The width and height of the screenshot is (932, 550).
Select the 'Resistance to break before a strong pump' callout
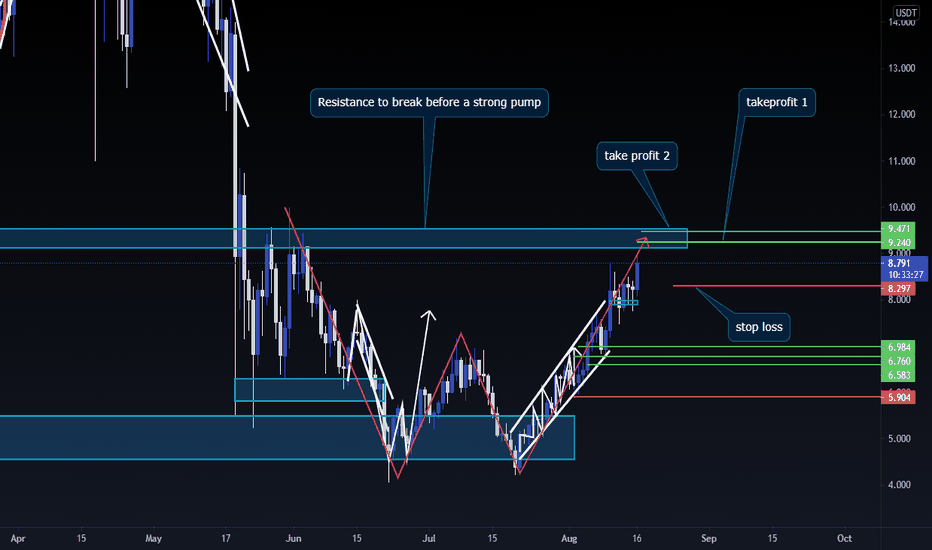[x=429, y=102]
